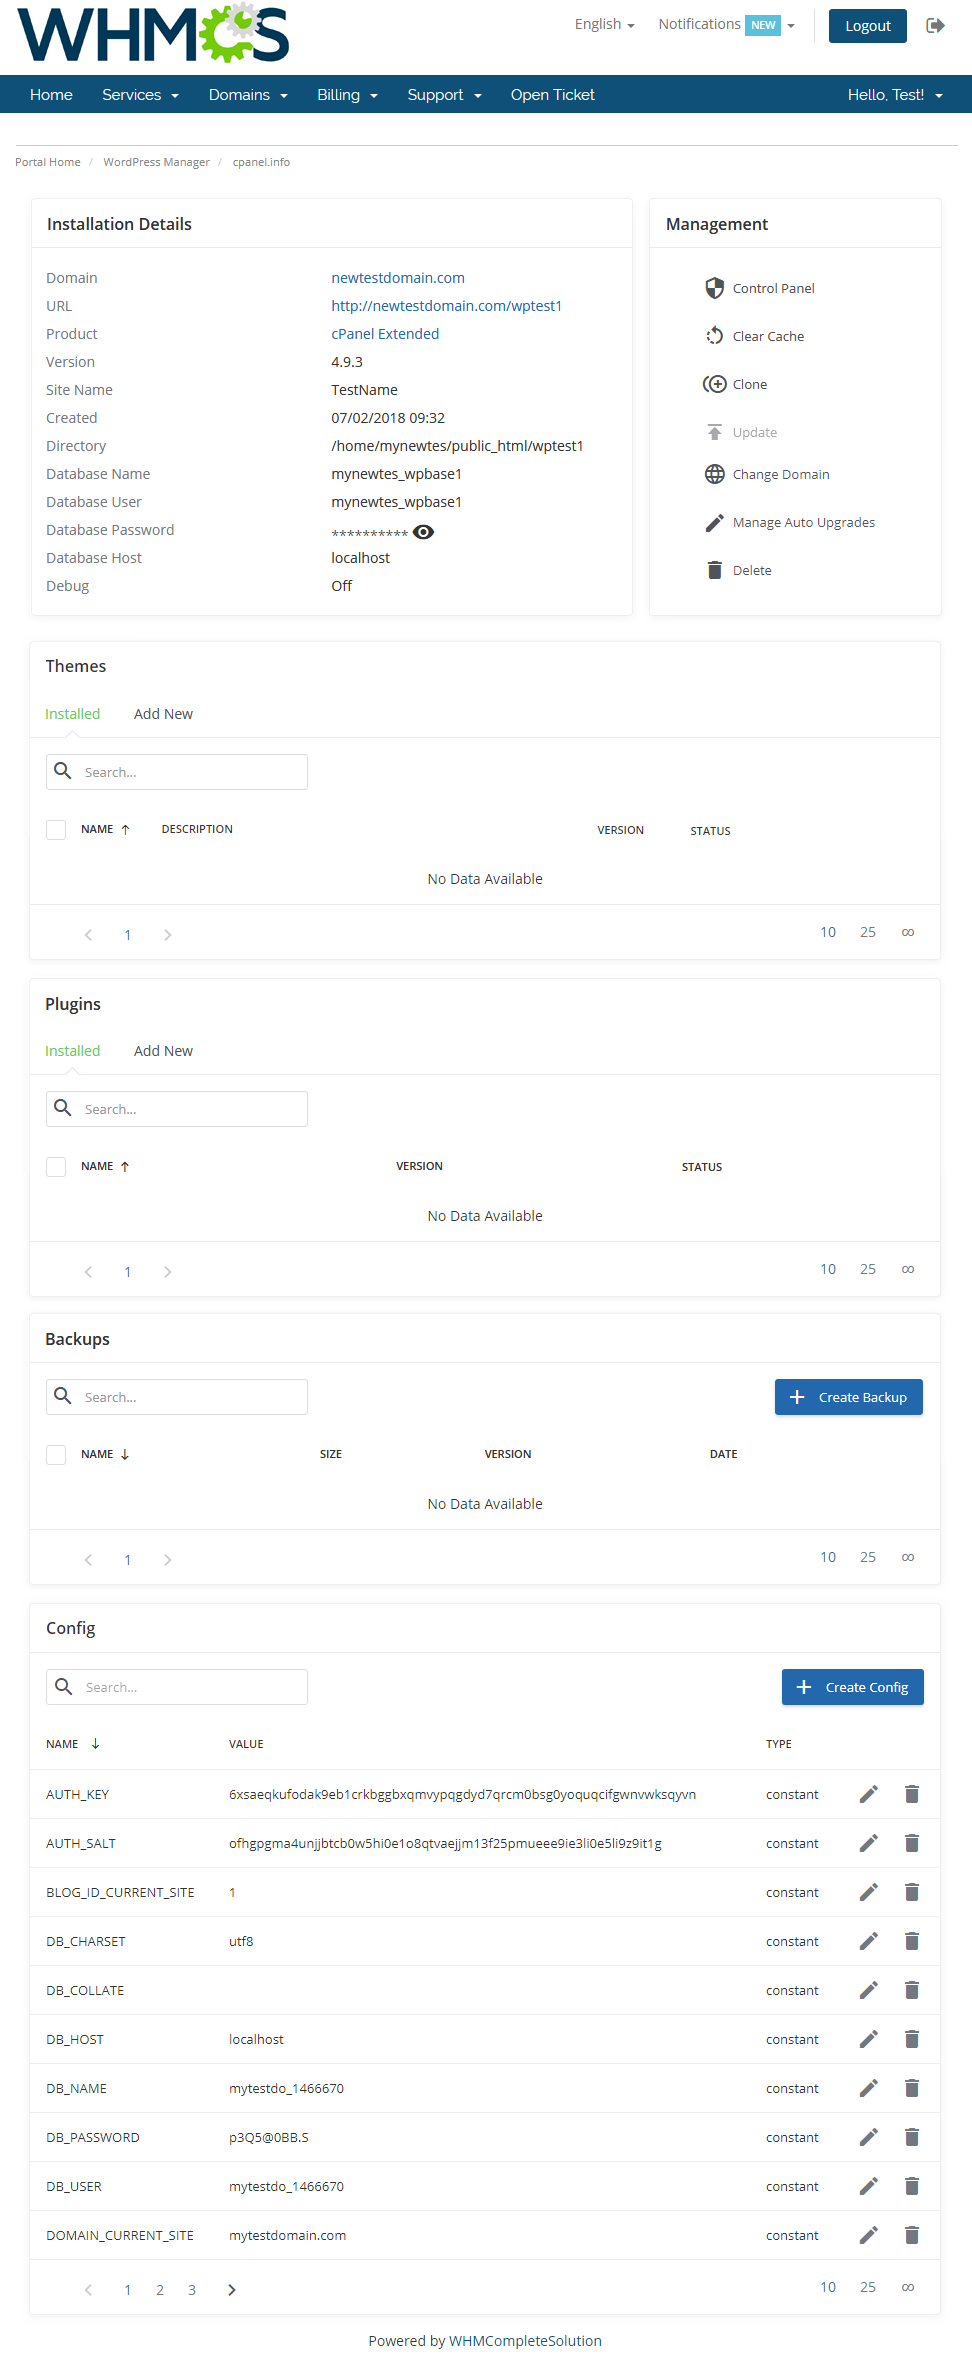Reveal the database password

(x=423, y=532)
